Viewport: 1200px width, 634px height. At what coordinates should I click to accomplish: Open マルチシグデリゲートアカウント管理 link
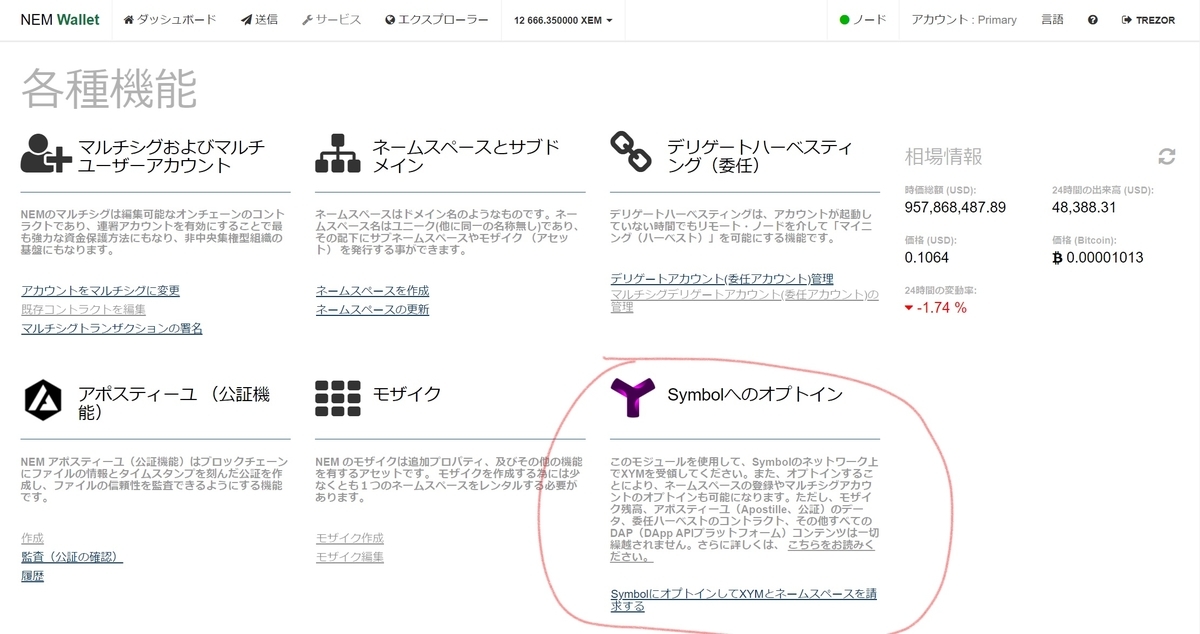(x=744, y=300)
